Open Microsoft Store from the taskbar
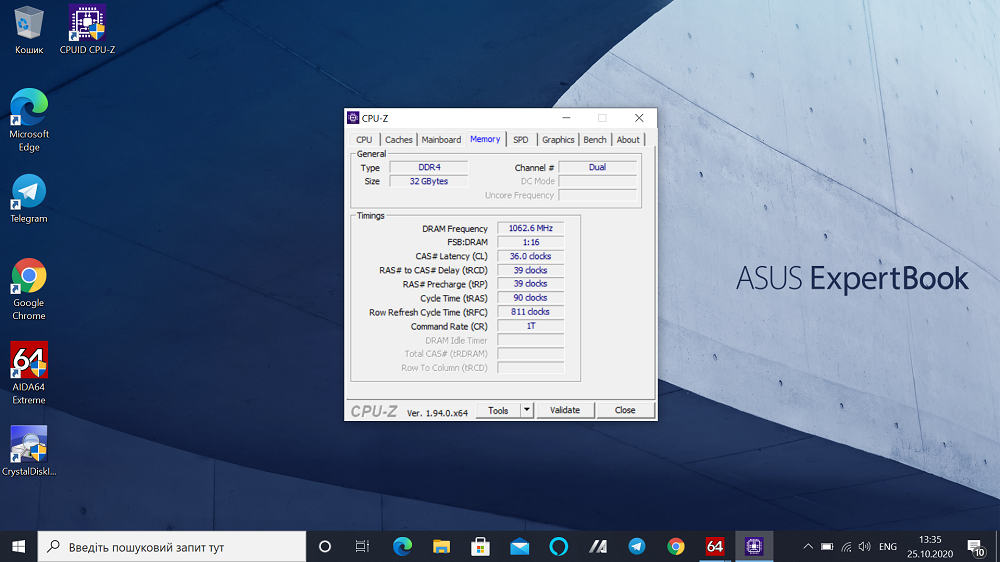This screenshot has height=562, width=1000. point(480,547)
